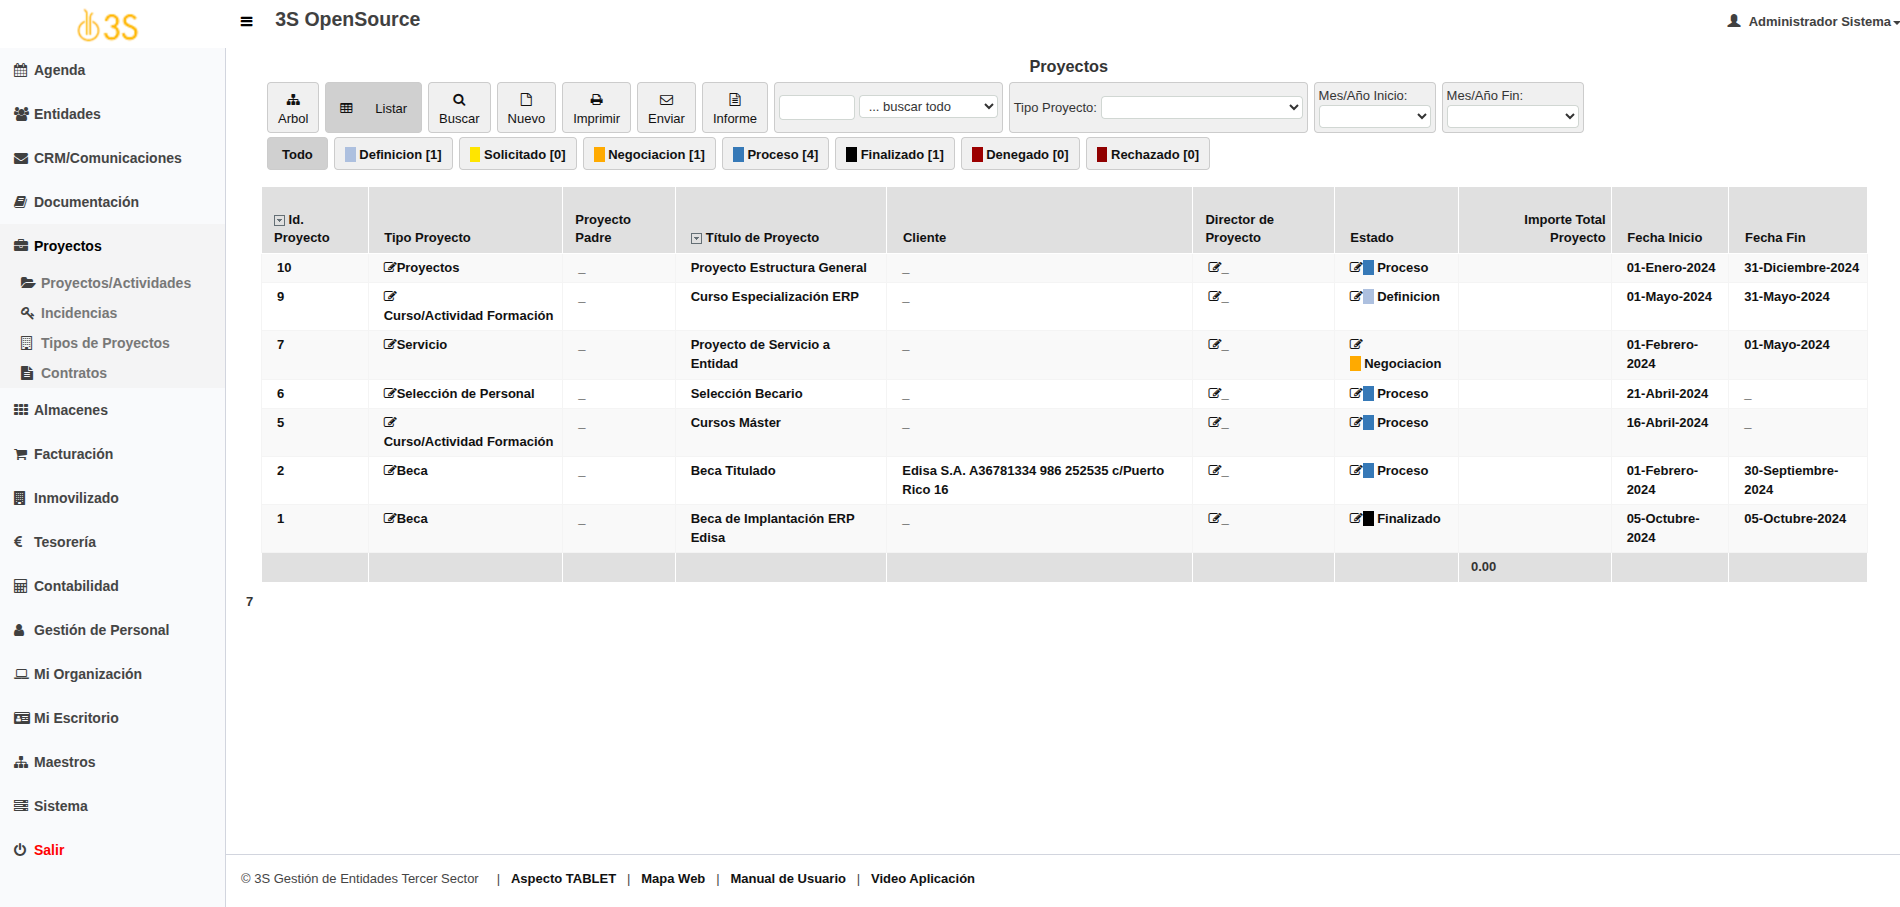The height and width of the screenshot is (907, 1900).
Task: Edit the estado icon of Cursos Máster
Action: tap(1355, 423)
